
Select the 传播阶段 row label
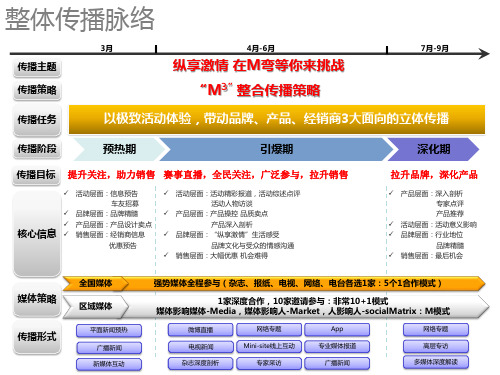[x=37, y=149]
